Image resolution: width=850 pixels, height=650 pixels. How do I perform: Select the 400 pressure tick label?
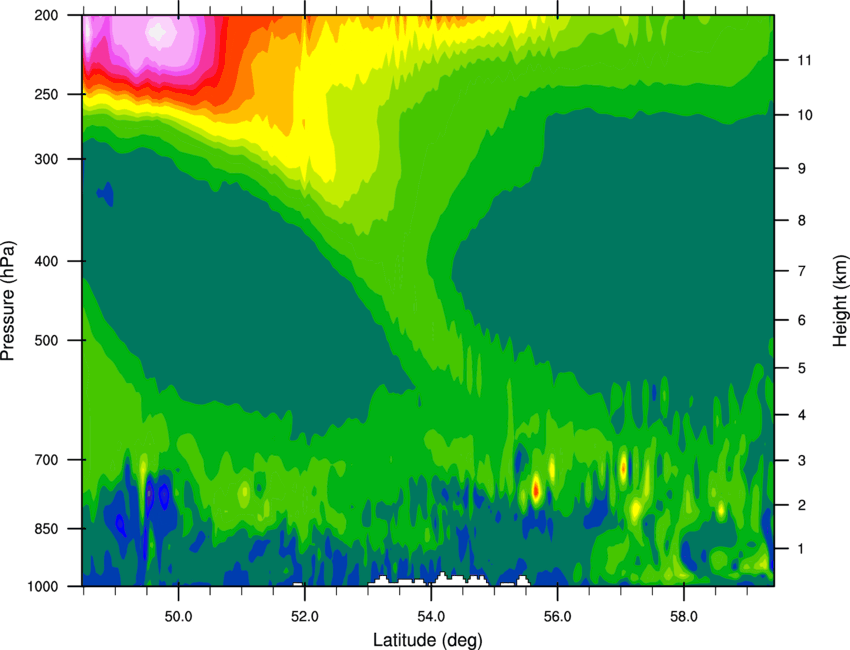point(46,261)
